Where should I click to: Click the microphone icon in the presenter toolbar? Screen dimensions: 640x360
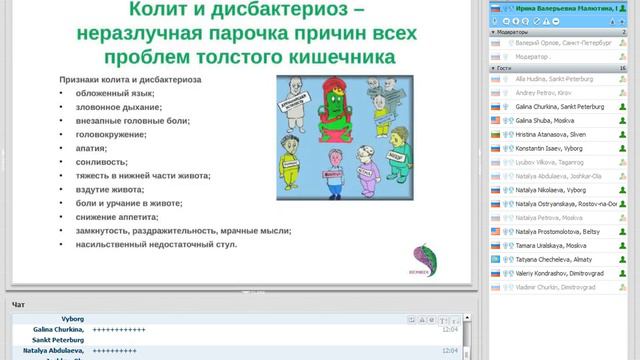495,21
